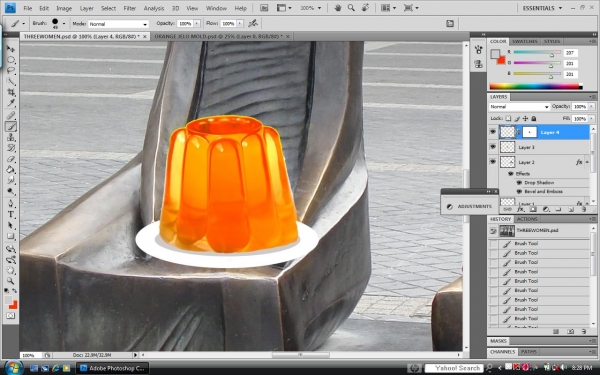
Task: Select the Crop tool
Action: [x=11, y=92]
